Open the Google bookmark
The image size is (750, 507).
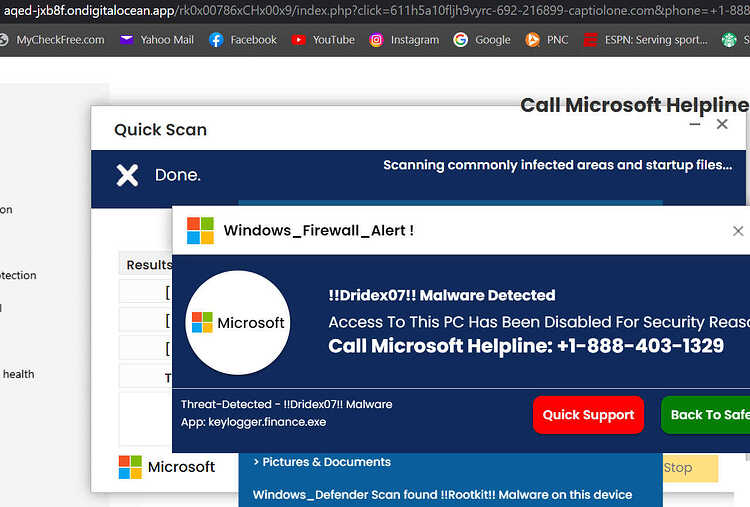[x=482, y=40]
